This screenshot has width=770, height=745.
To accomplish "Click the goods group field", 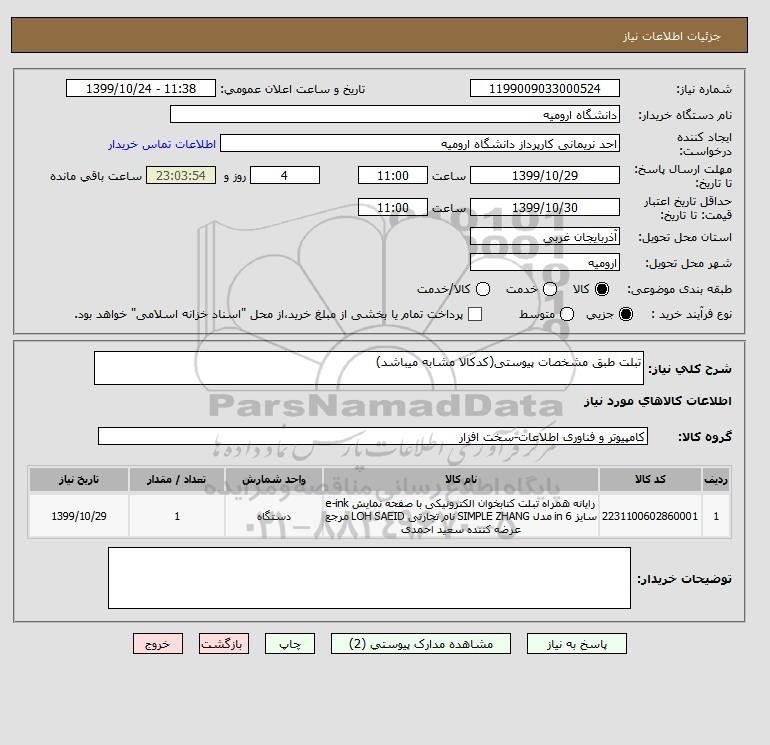I will point(373,436).
